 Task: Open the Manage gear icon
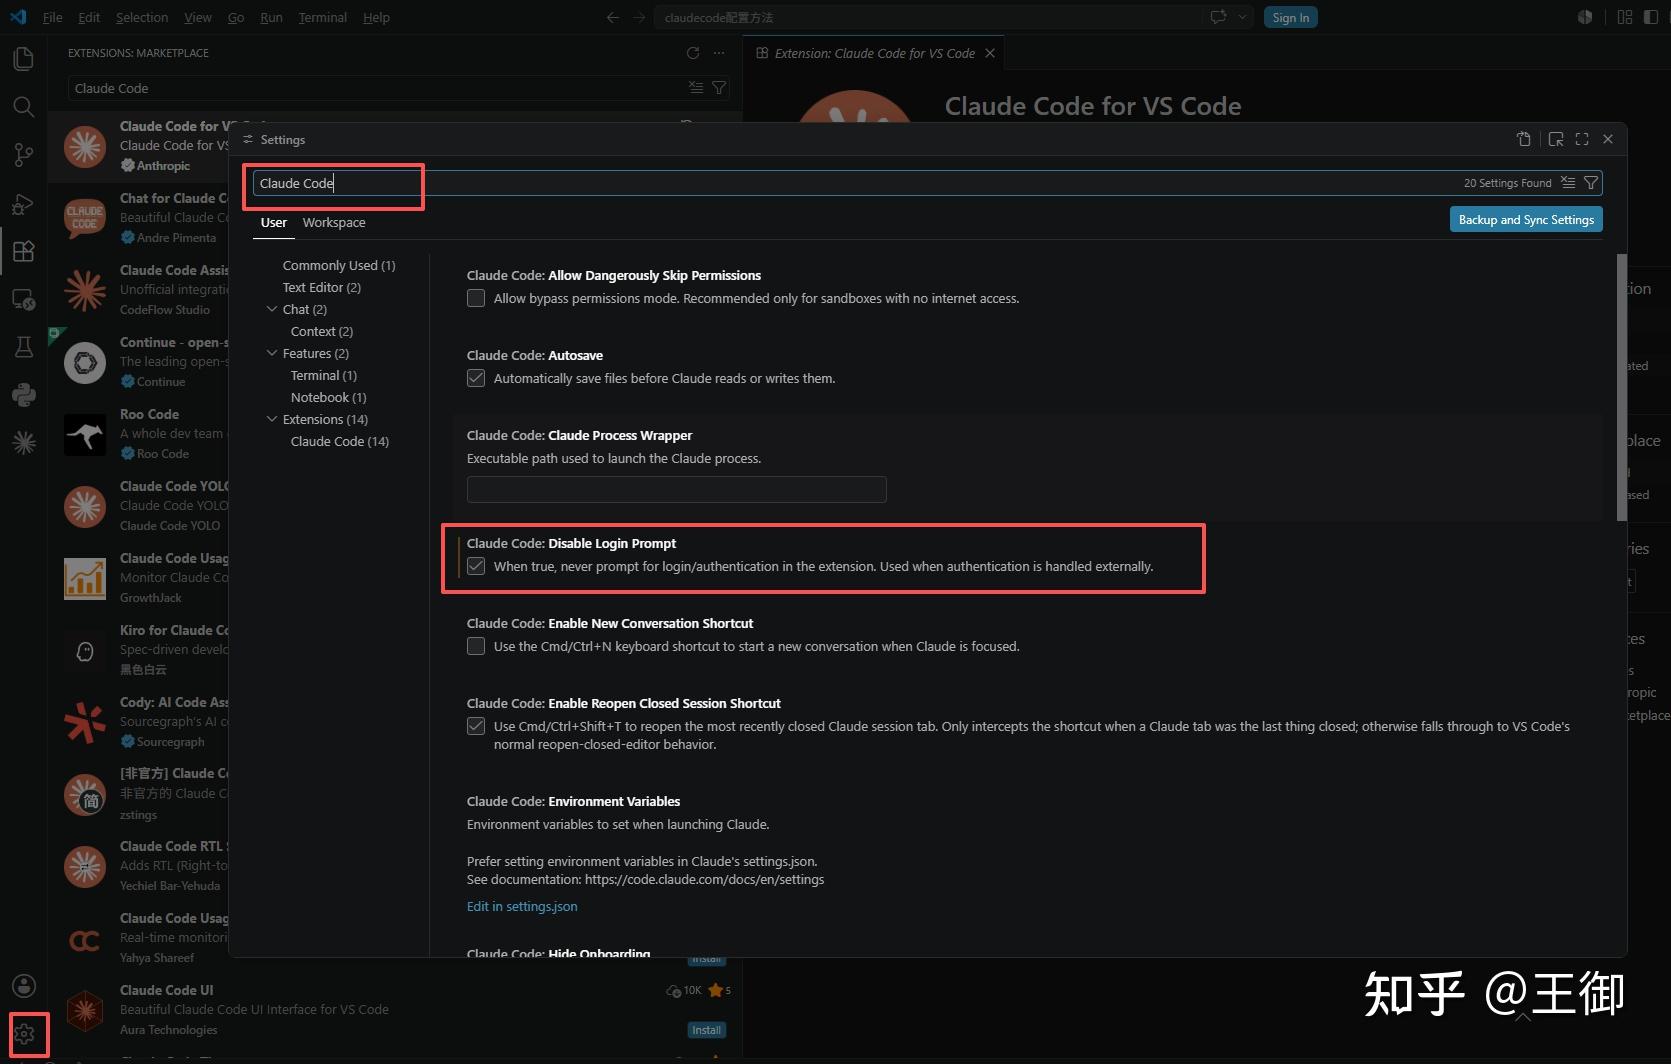point(24,1034)
